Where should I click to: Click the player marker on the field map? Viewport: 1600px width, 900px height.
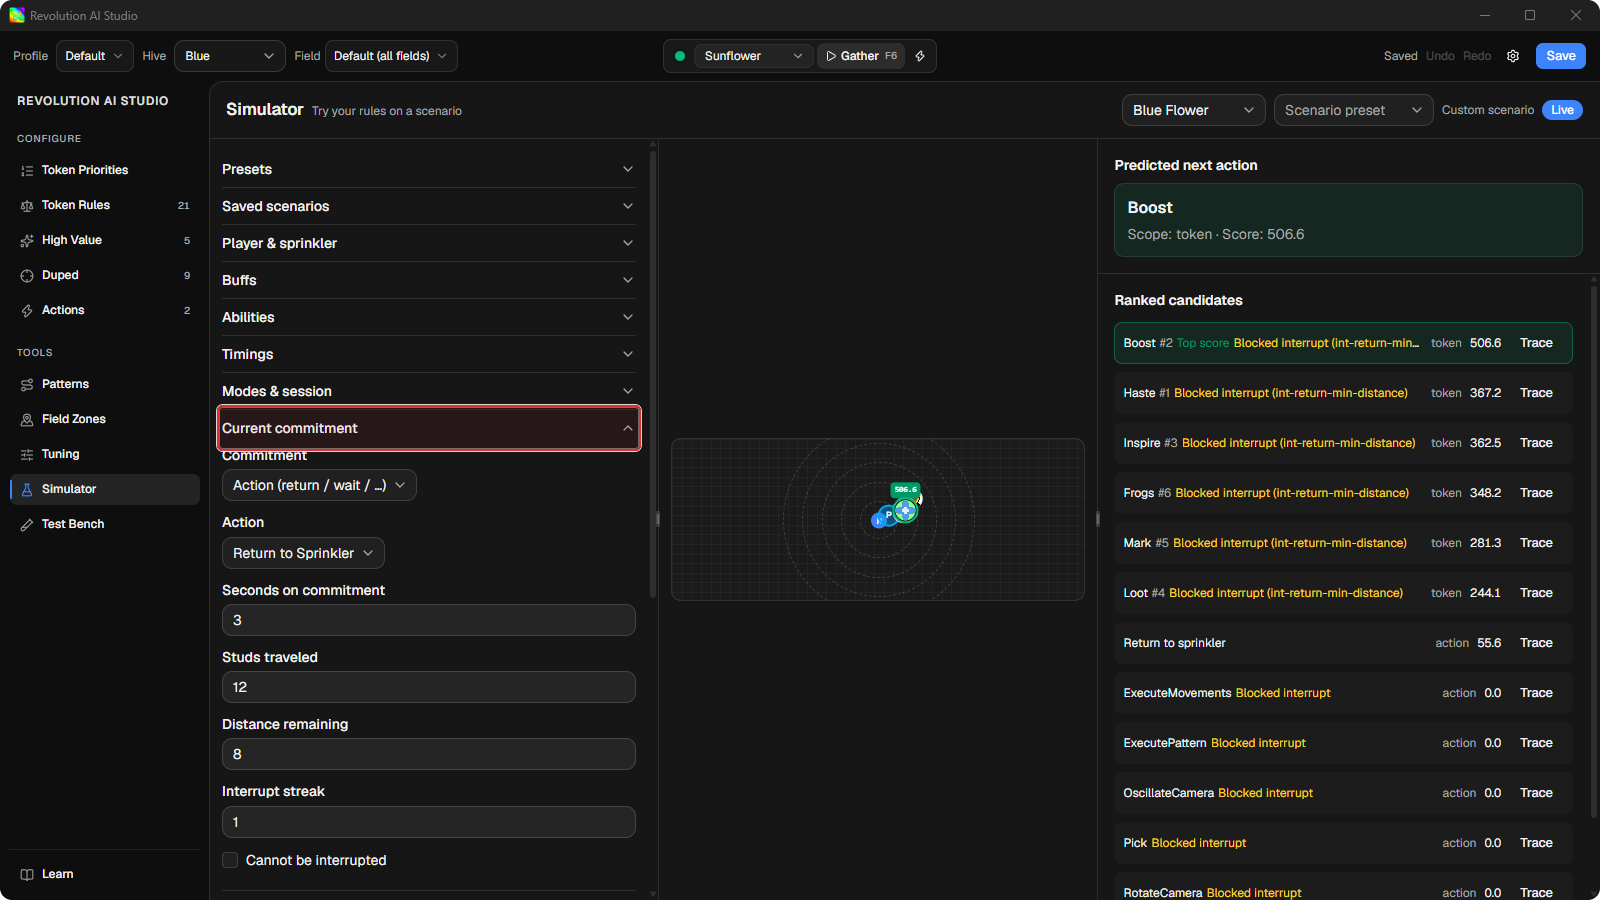[886, 517]
